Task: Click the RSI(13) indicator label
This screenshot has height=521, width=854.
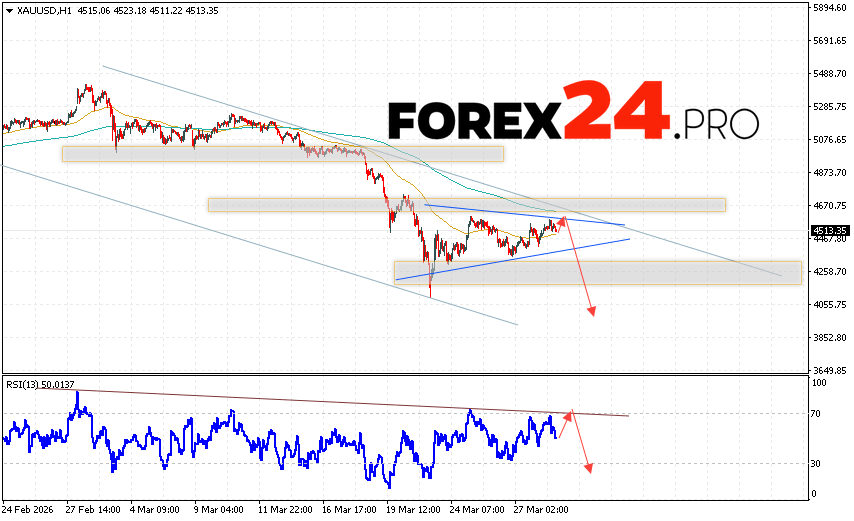Action: pyautogui.click(x=38, y=383)
